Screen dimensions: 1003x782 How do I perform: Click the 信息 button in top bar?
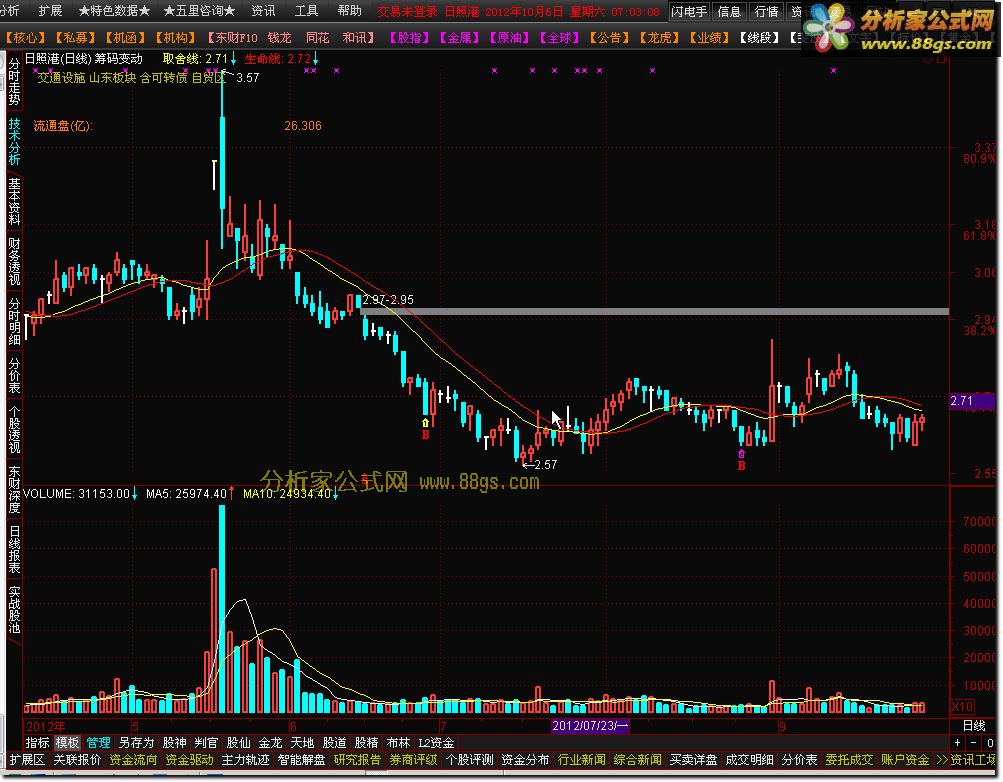tap(729, 12)
